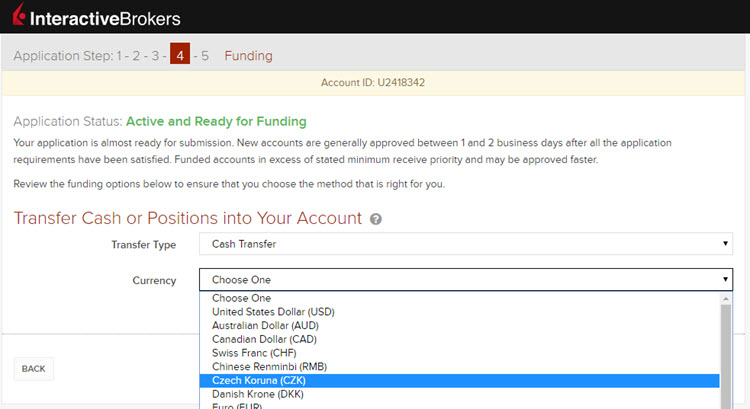Click application step 3 number
The image size is (750, 409).
point(155,56)
